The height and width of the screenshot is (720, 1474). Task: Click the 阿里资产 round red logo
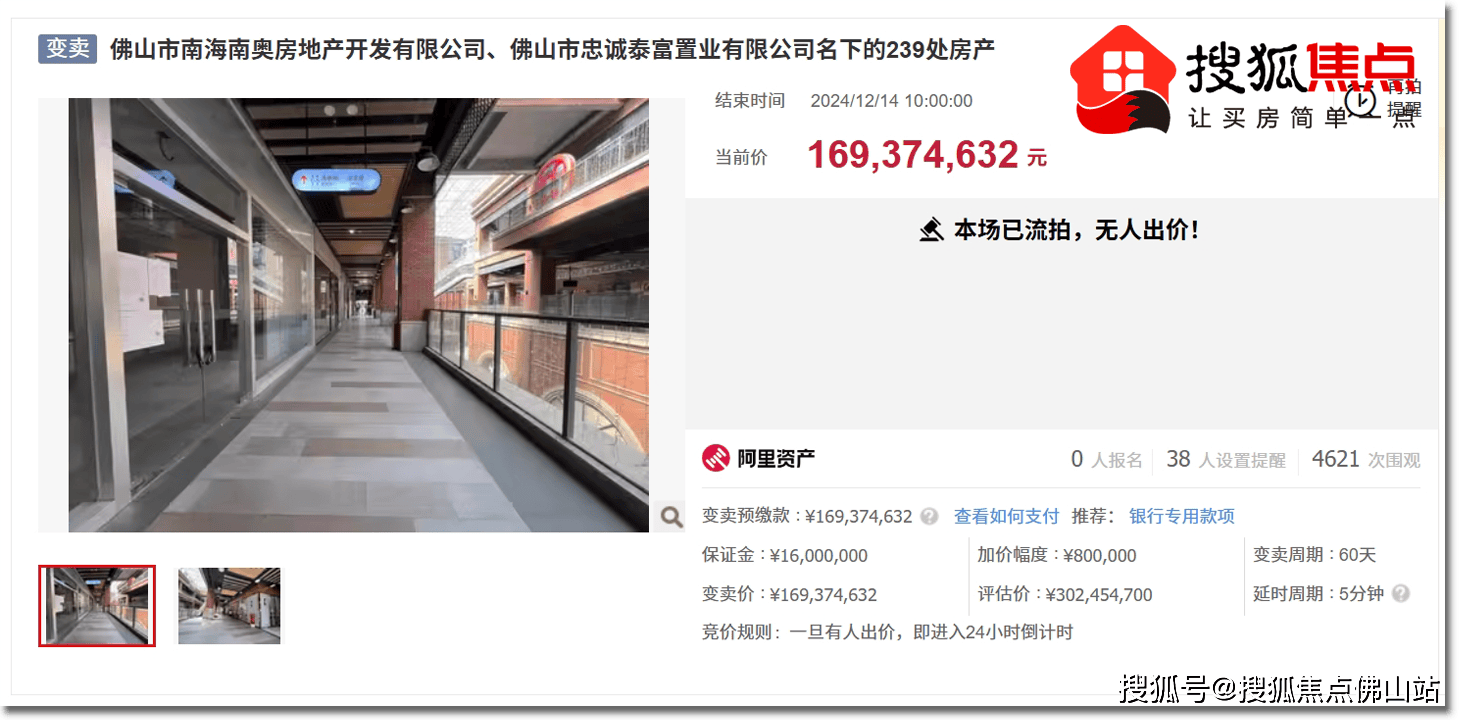716,459
